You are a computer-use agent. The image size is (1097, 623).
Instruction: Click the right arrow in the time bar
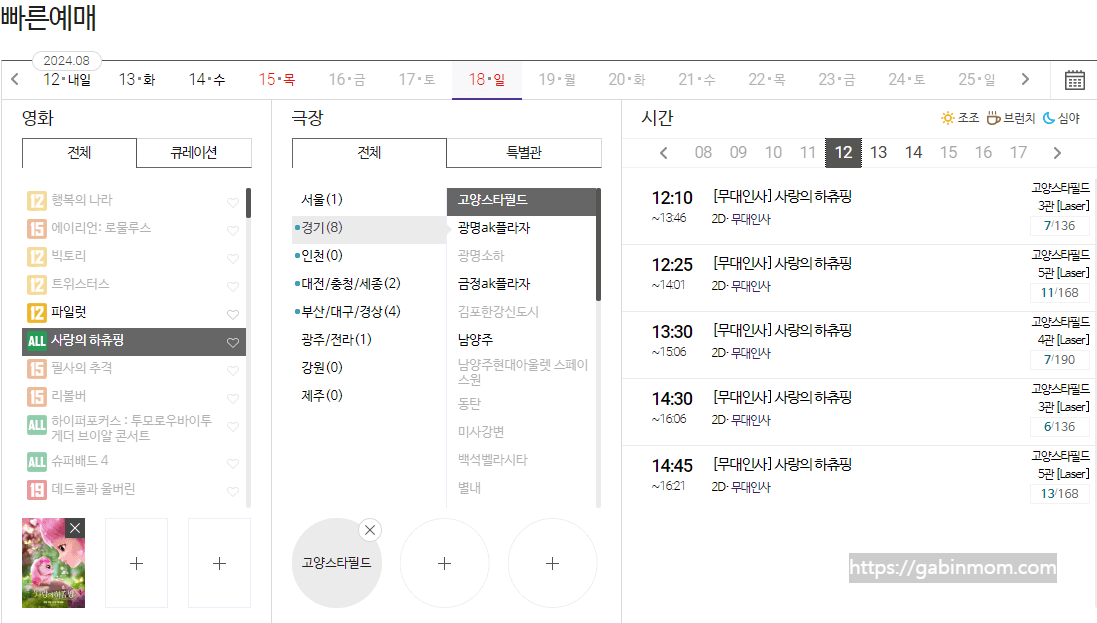click(x=1056, y=152)
